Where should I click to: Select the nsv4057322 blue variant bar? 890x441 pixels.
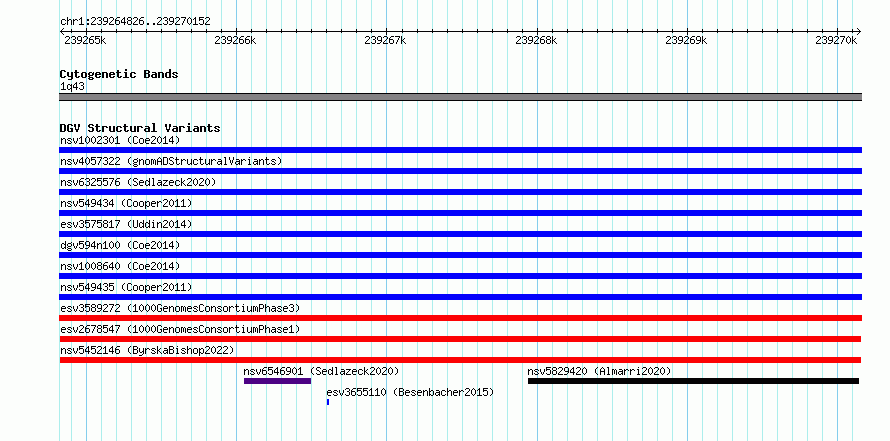click(x=460, y=171)
